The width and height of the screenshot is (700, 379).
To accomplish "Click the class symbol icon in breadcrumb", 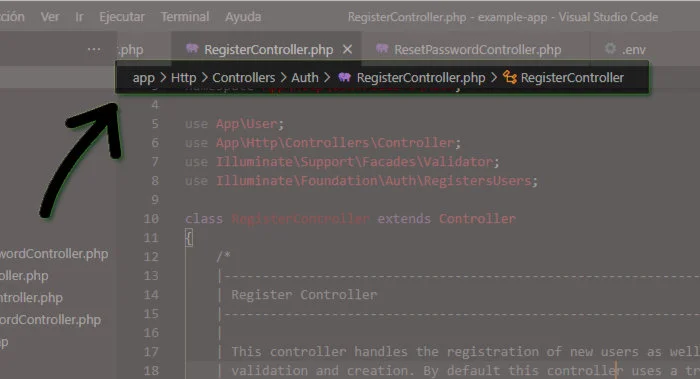I will [x=510, y=78].
